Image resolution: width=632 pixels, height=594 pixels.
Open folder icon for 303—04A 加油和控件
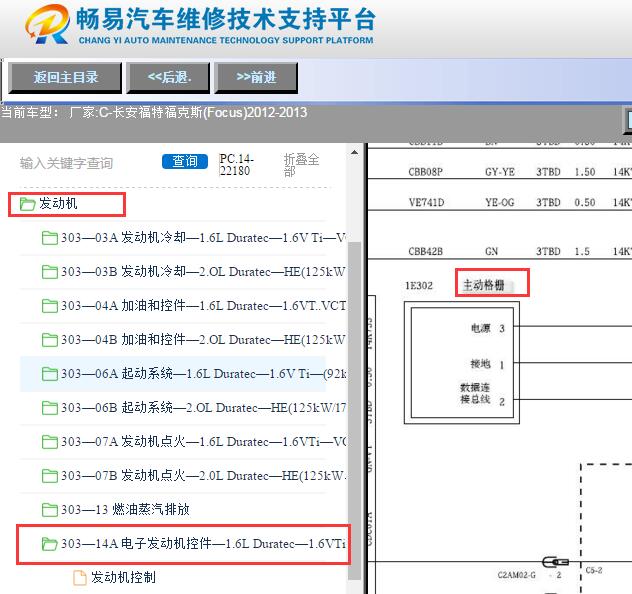[50, 306]
